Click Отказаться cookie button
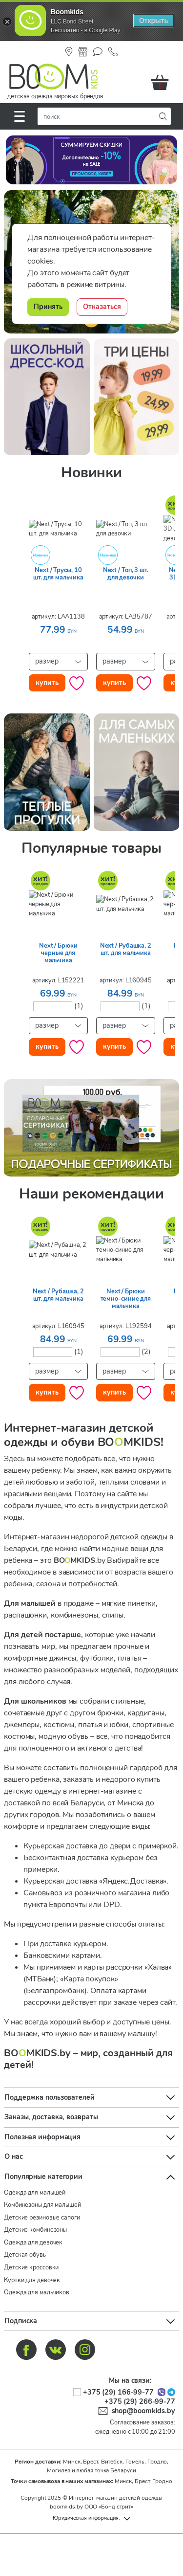 click(102, 306)
